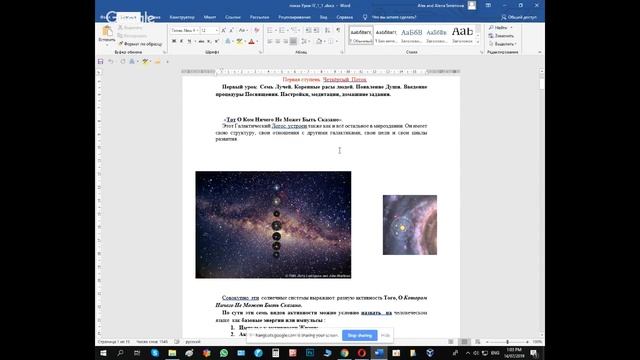This screenshot has width=640, height=360.
Task: Open Google Chrome from the taskbar
Action: [x=344, y=353]
